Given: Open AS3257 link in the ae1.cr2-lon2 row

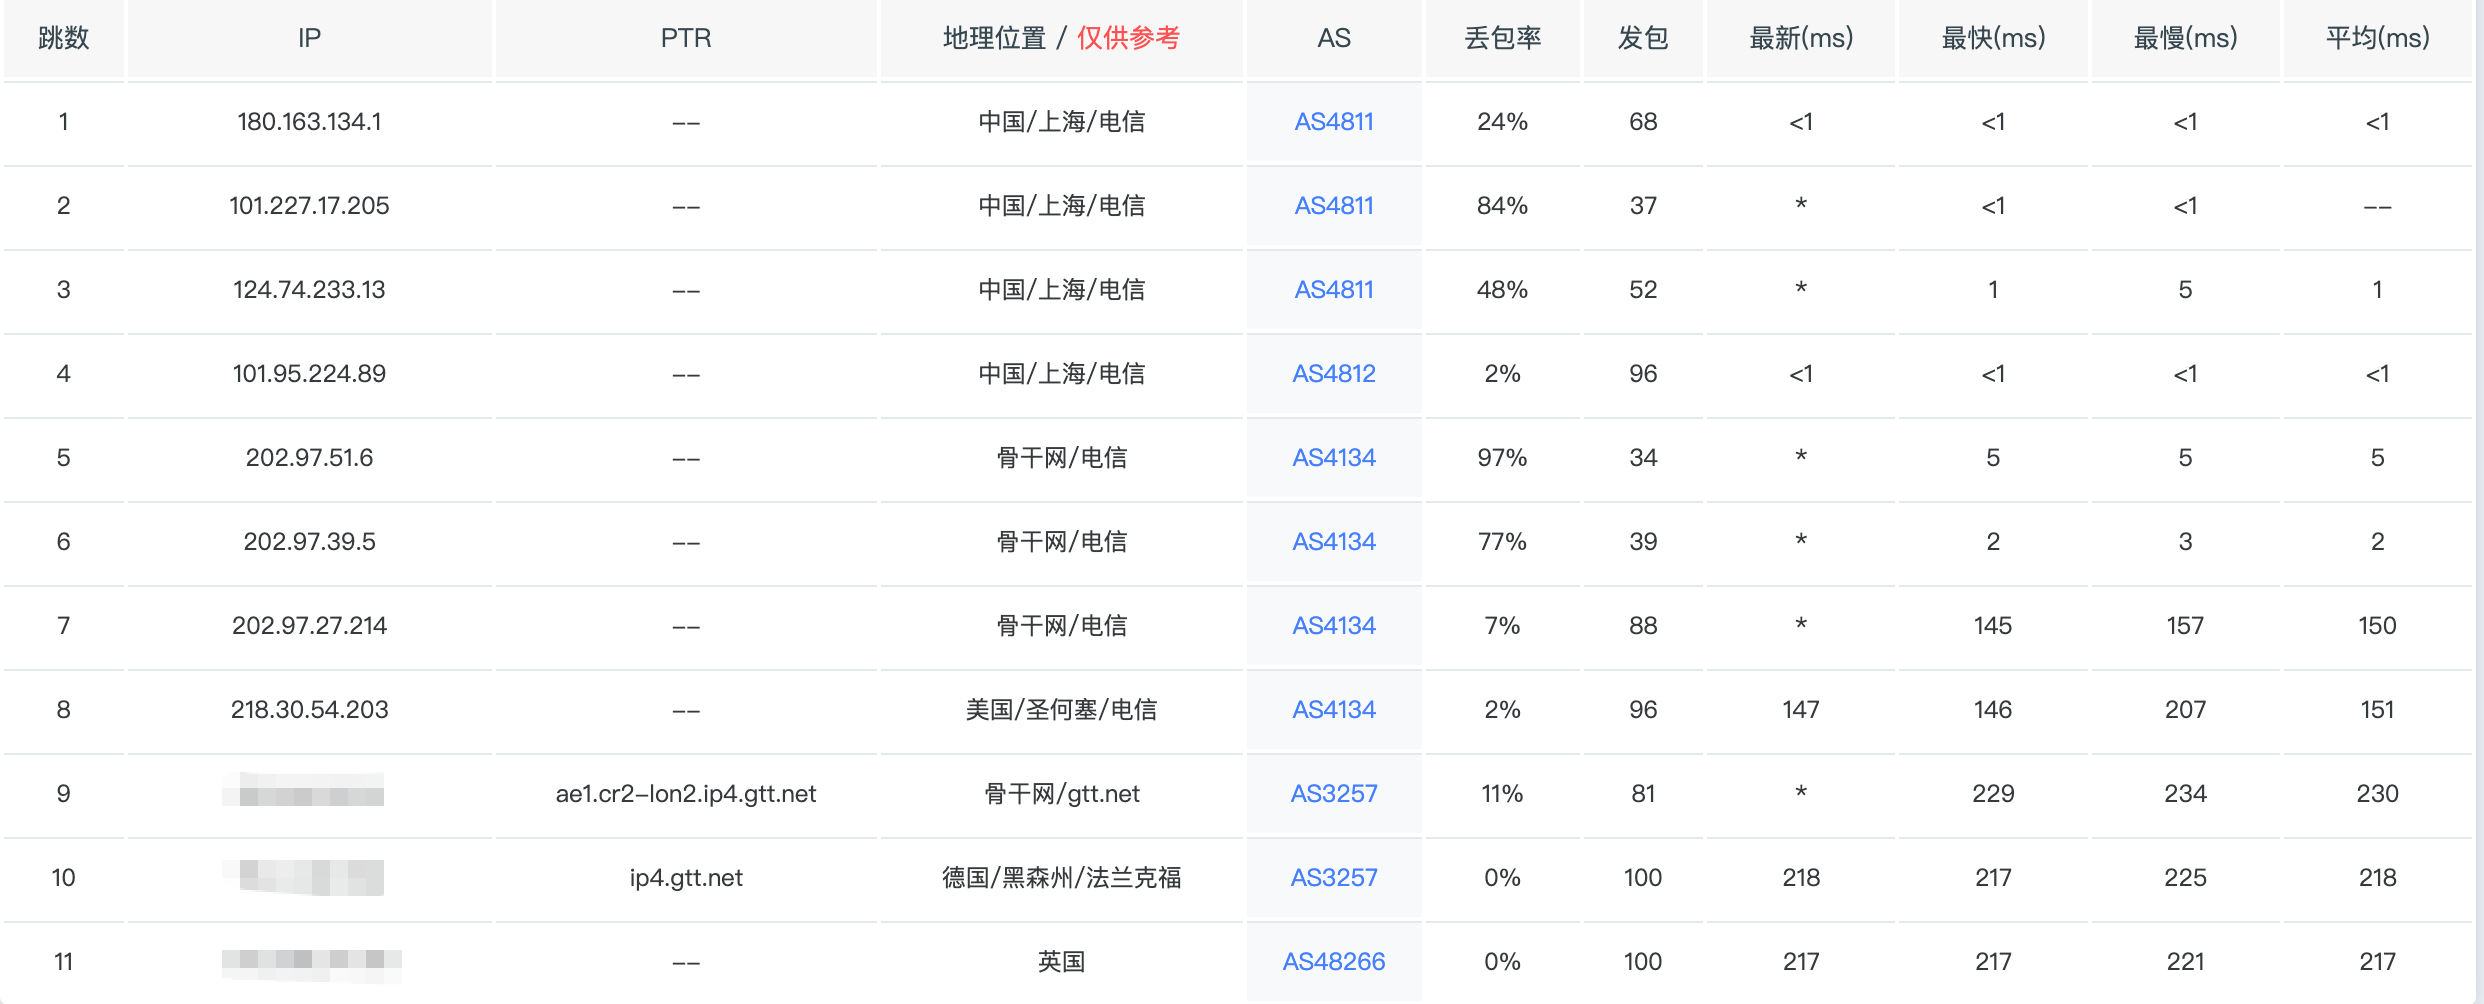Looking at the screenshot, I should 1333,794.
